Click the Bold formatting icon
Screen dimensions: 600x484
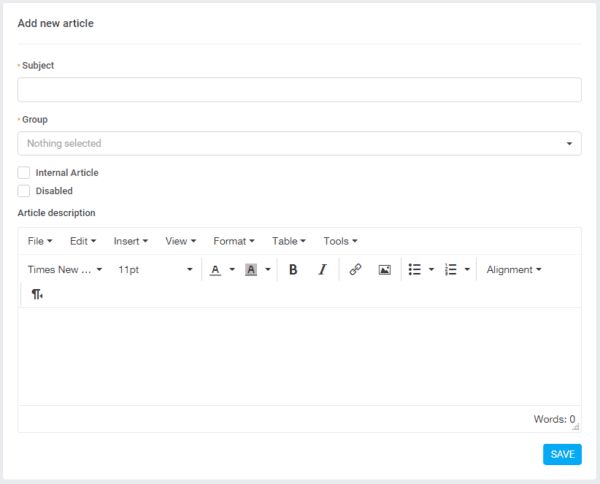point(293,270)
